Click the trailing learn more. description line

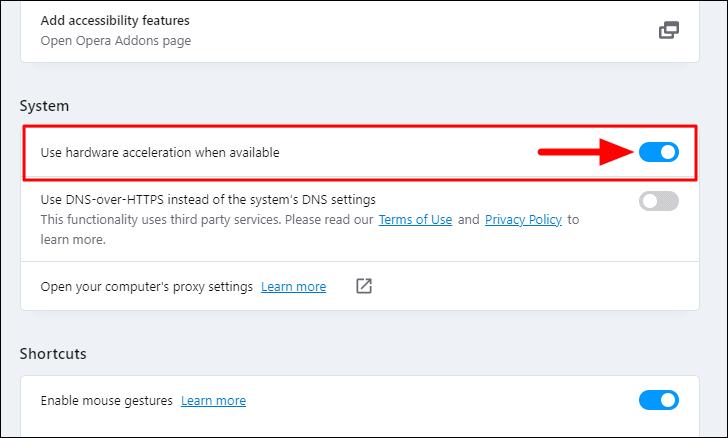click(x=73, y=240)
